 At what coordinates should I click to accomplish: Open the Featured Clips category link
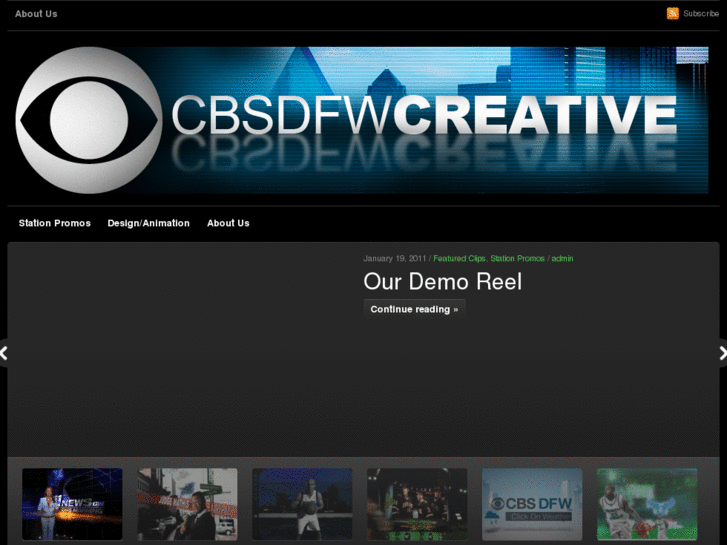point(459,258)
